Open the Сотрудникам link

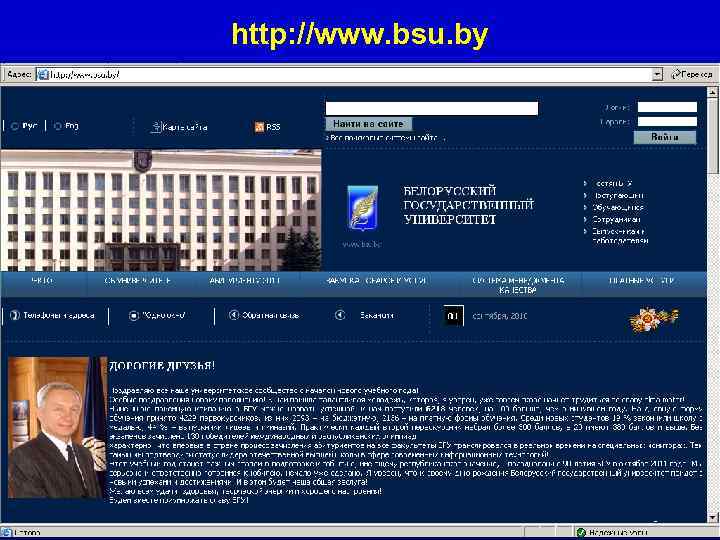(616, 219)
